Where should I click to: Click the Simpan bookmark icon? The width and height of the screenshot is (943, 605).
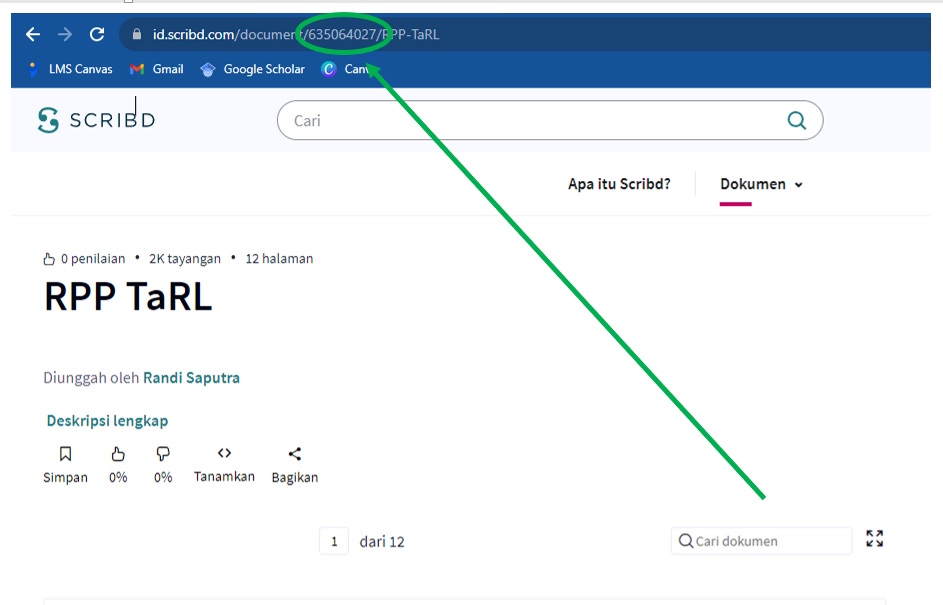pyautogui.click(x=65, y=454)
